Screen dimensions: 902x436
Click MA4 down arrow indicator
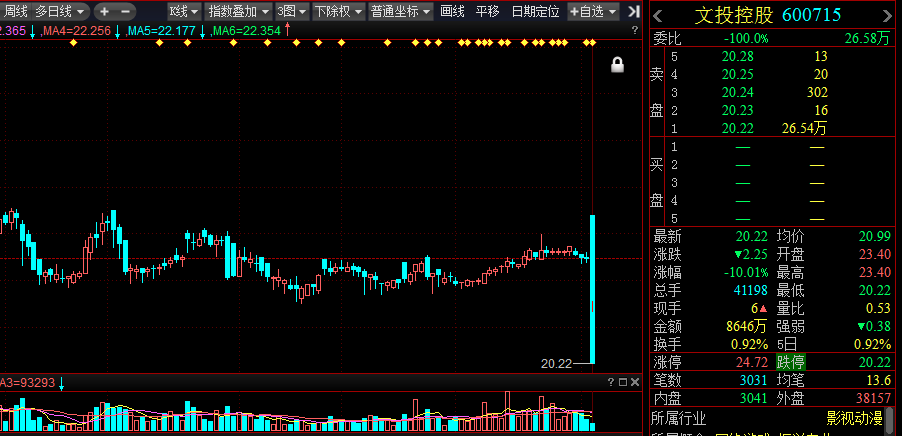117,32
